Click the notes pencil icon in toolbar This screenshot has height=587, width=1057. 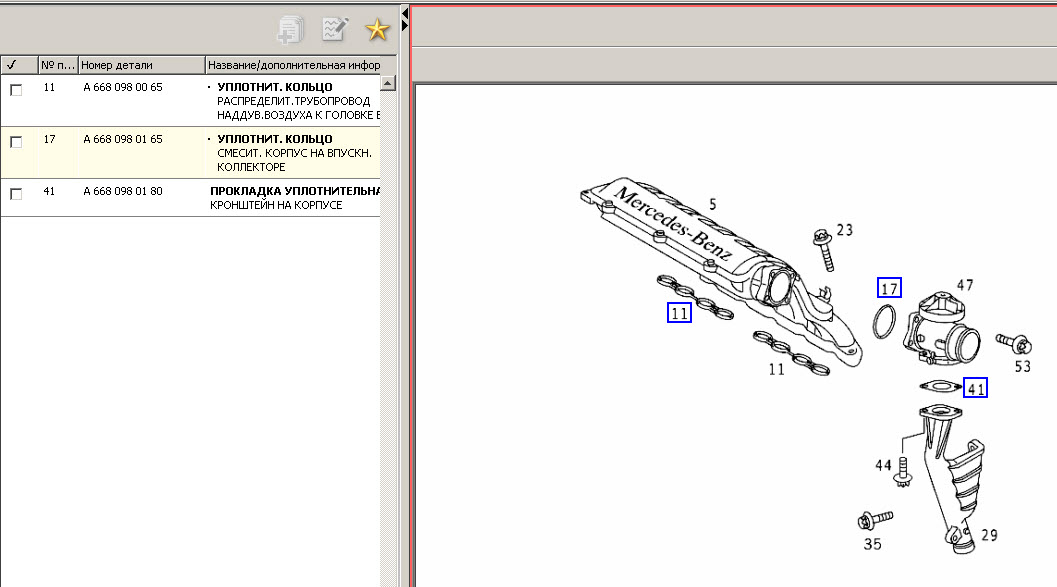tap(334, 30)
